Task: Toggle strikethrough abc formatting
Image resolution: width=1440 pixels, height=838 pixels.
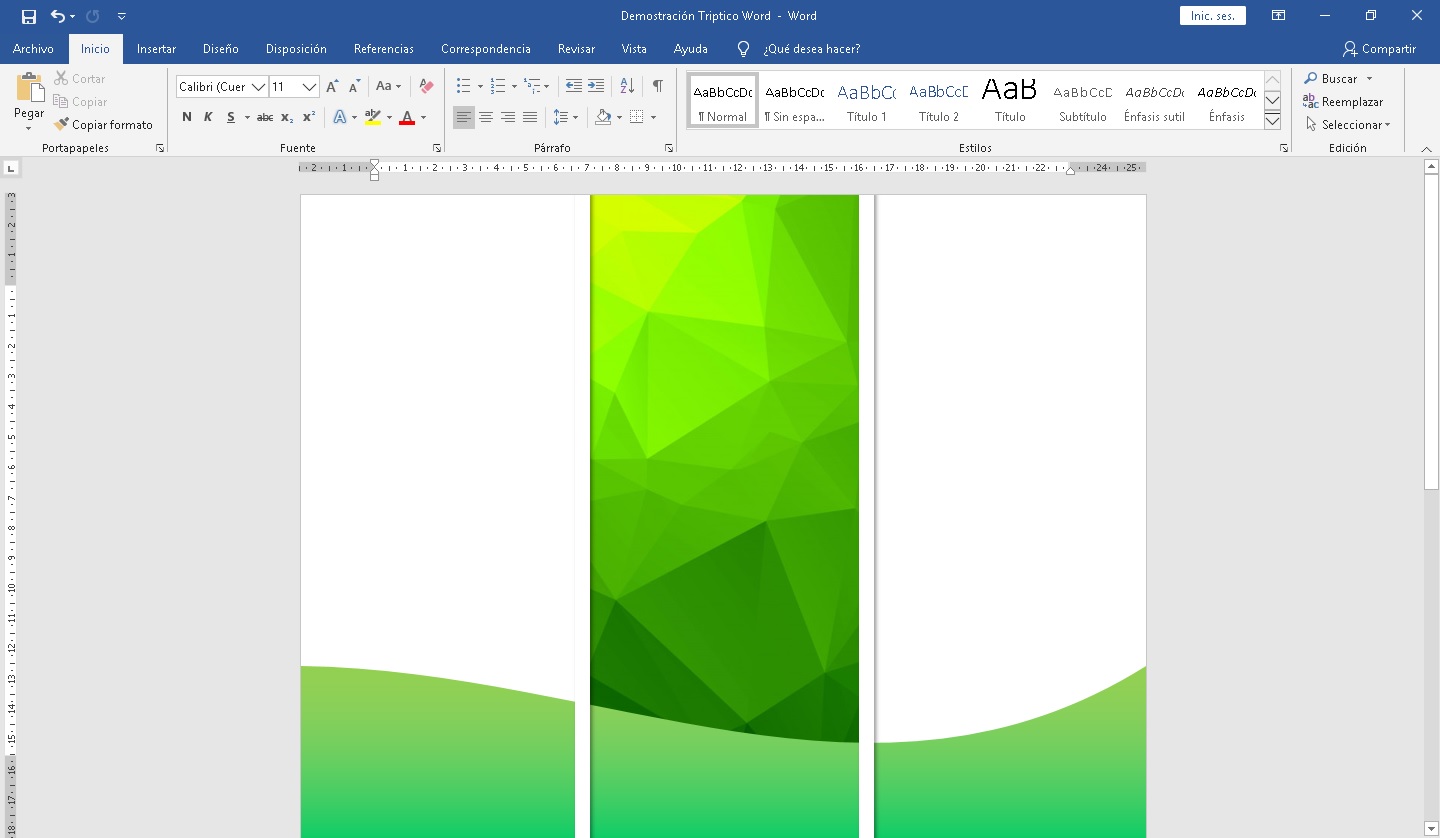Action: (x=265, y=117)
